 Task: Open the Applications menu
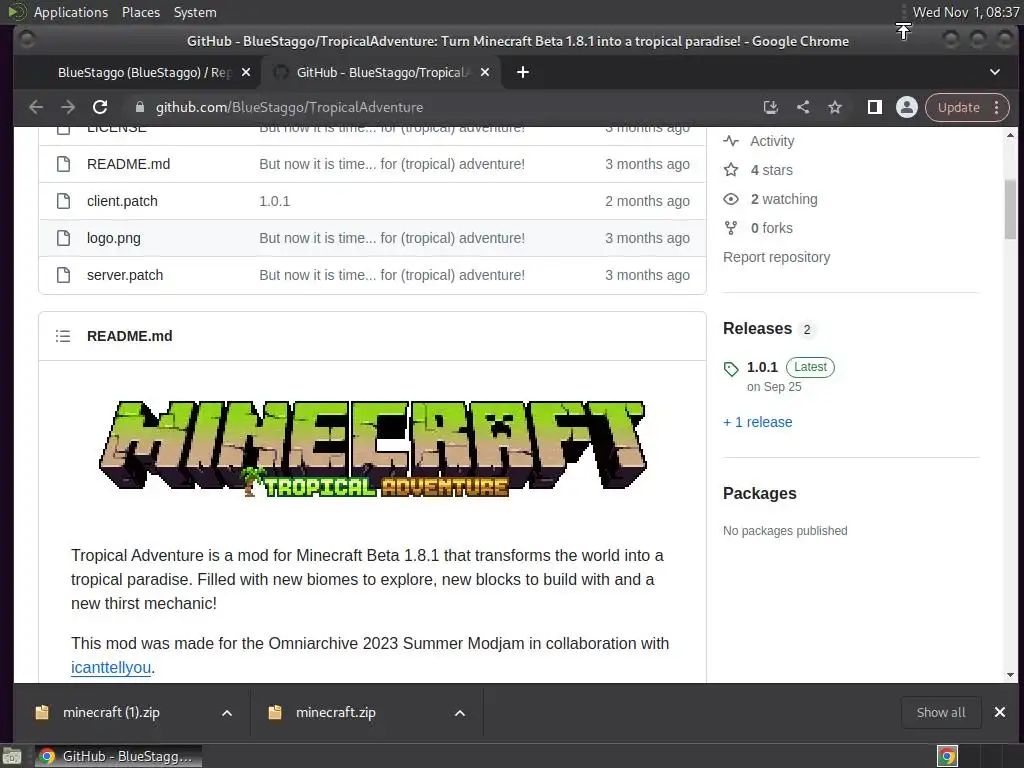click(71, 12)
